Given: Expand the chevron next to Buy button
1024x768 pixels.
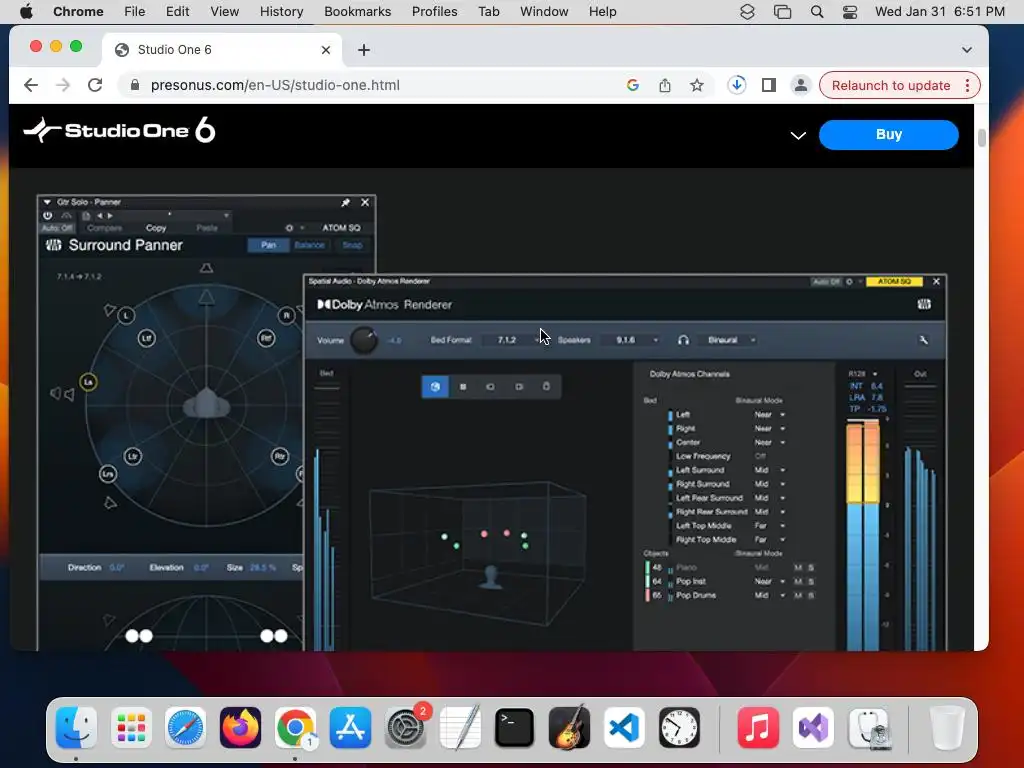Looking at the screenshot, I should pos(798,135).
